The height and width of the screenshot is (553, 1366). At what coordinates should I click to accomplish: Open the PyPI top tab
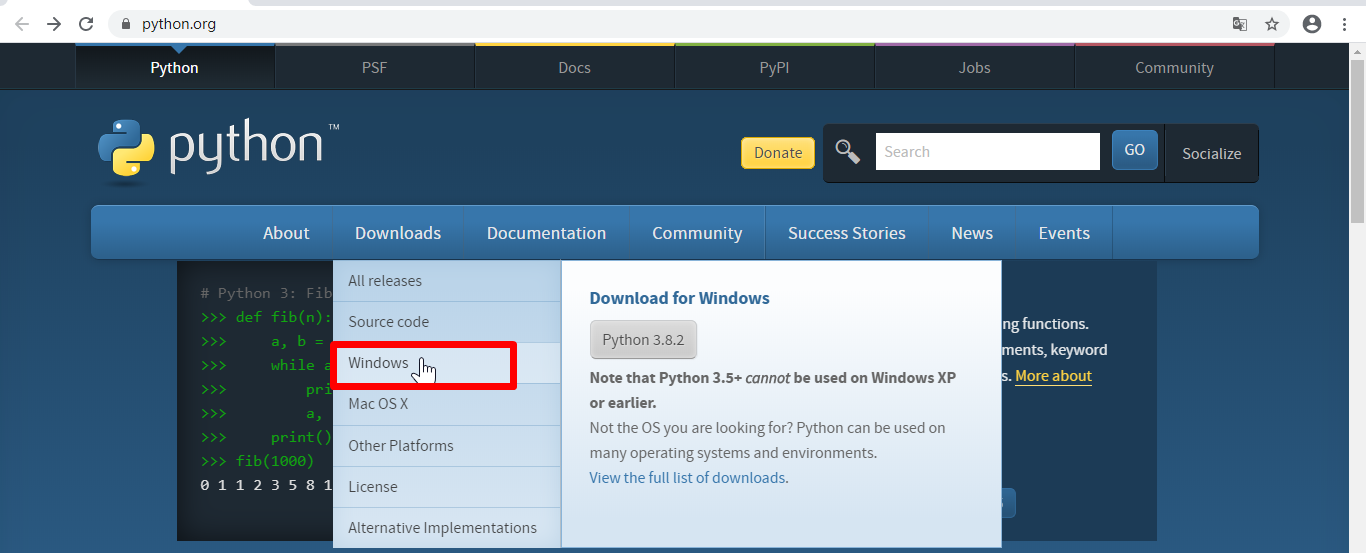point(775,67)
